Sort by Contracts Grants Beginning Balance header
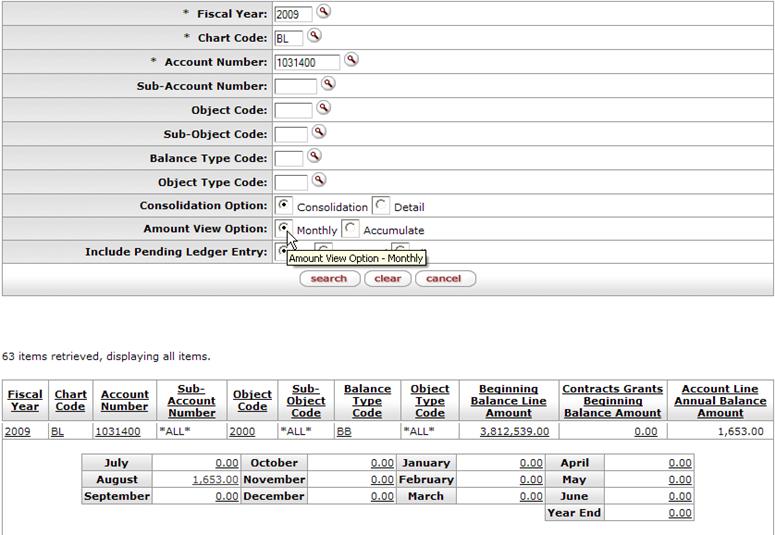This screenshot has width=775, height=535. [x=613, y=401]
